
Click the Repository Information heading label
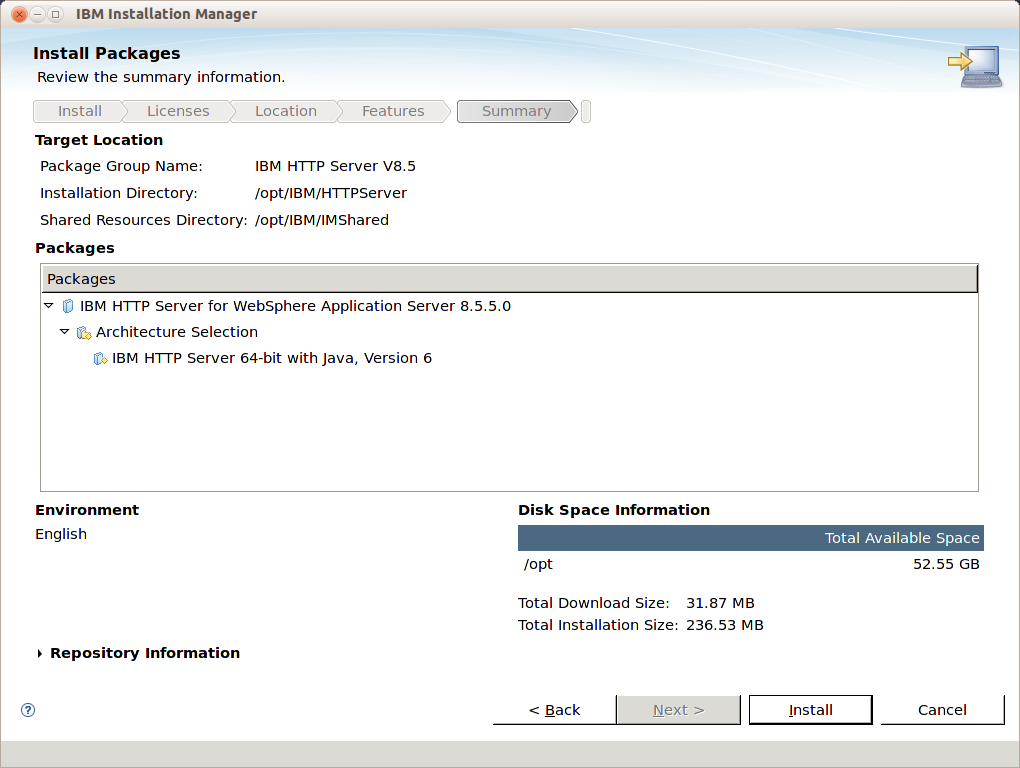coord(145,654)
